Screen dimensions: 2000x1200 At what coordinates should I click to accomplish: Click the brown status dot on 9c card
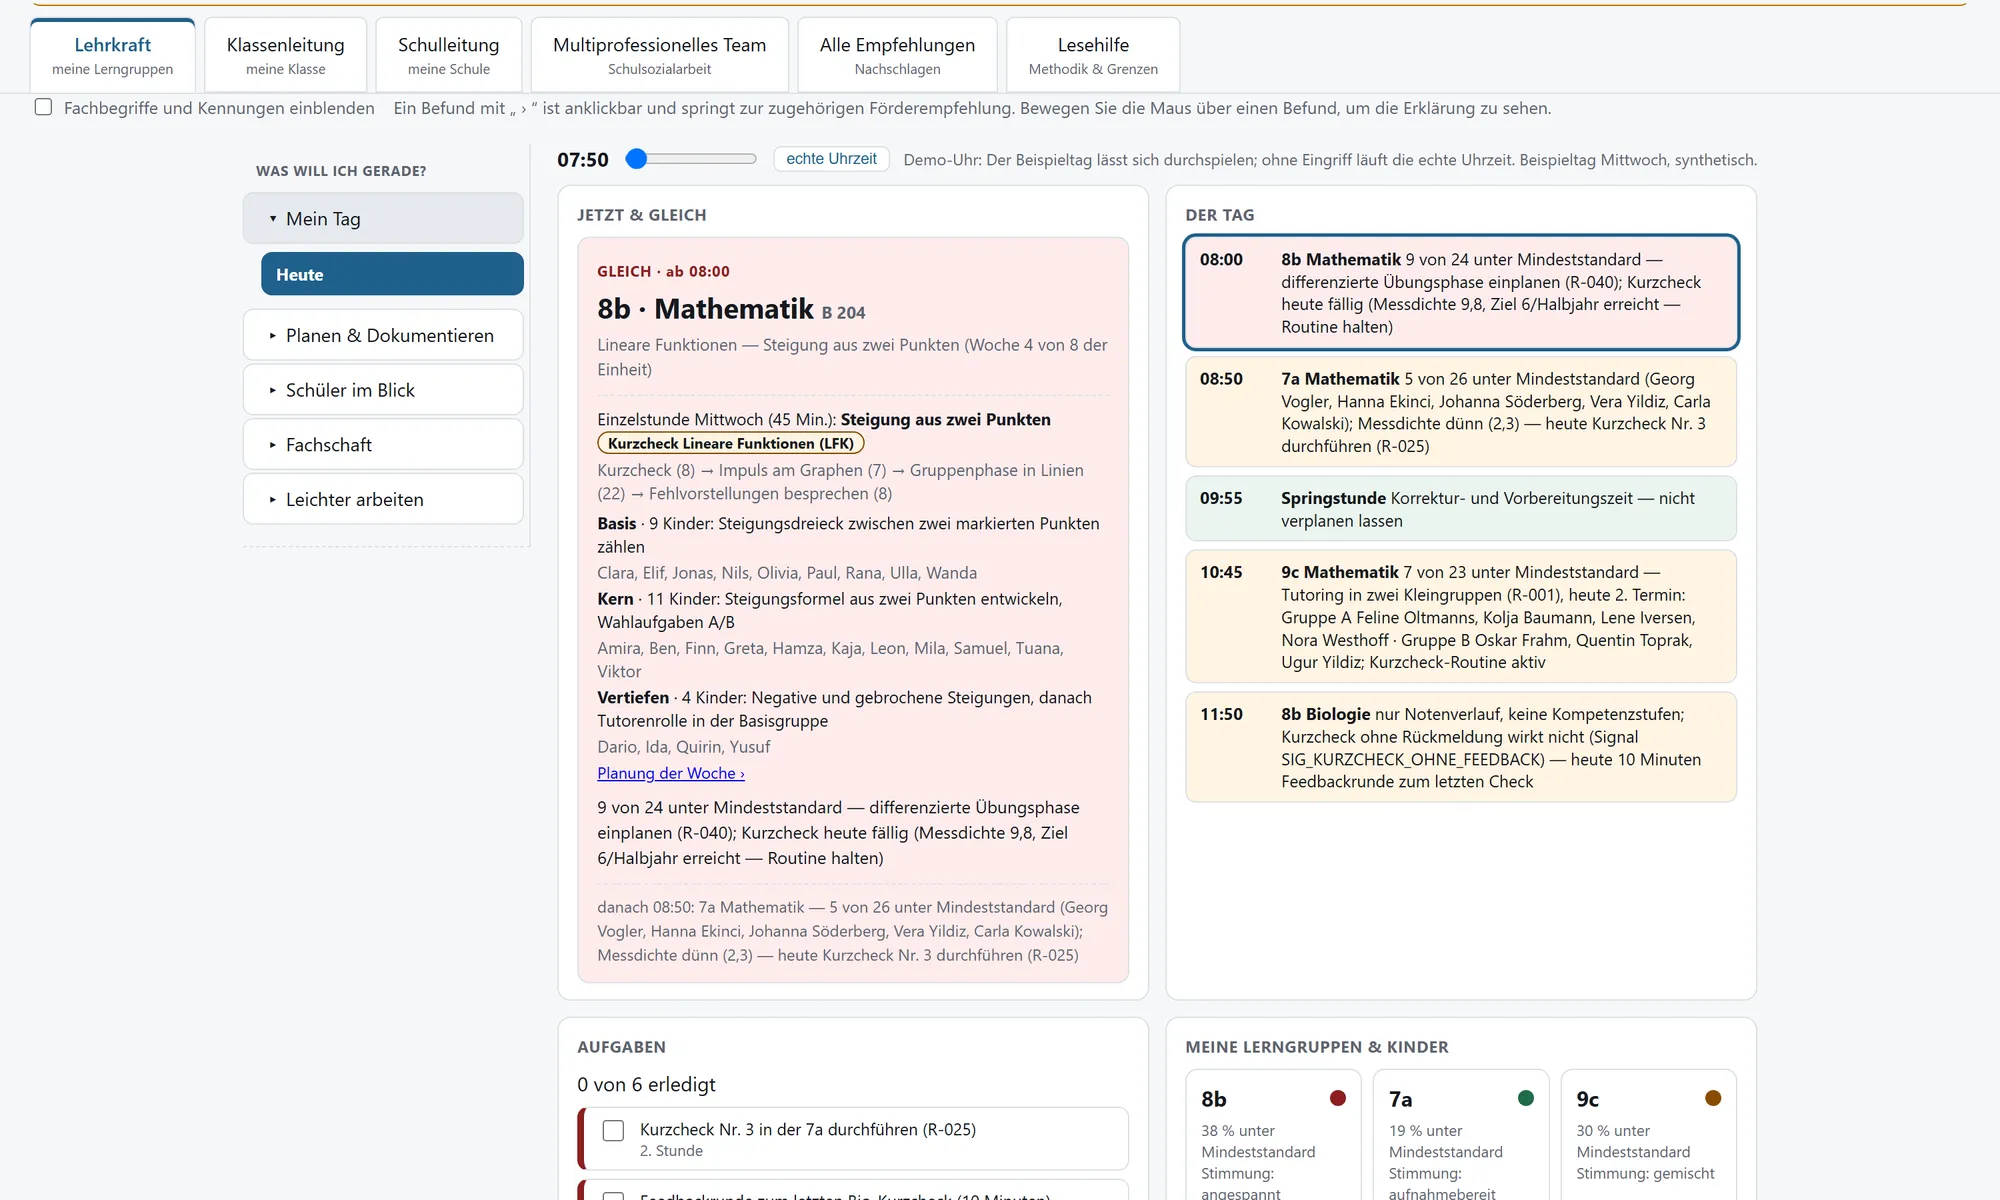tap(1713, 1098)
